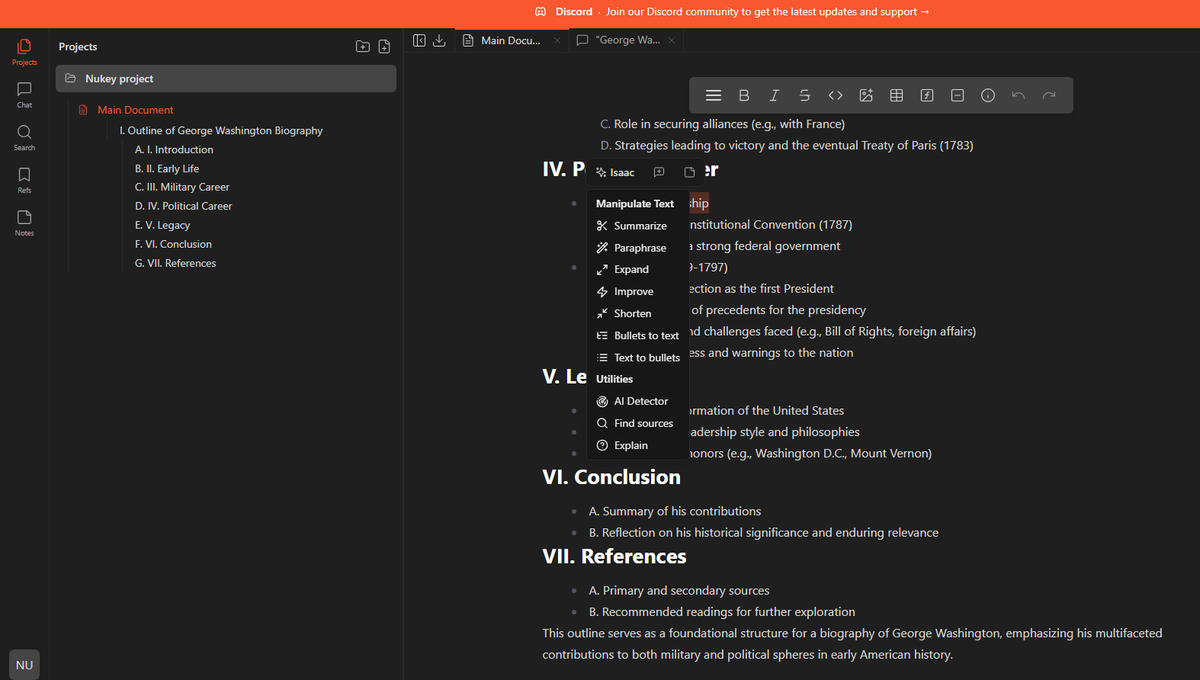
Task: Click the new document icon in Projects
Action: click(383, 46)
